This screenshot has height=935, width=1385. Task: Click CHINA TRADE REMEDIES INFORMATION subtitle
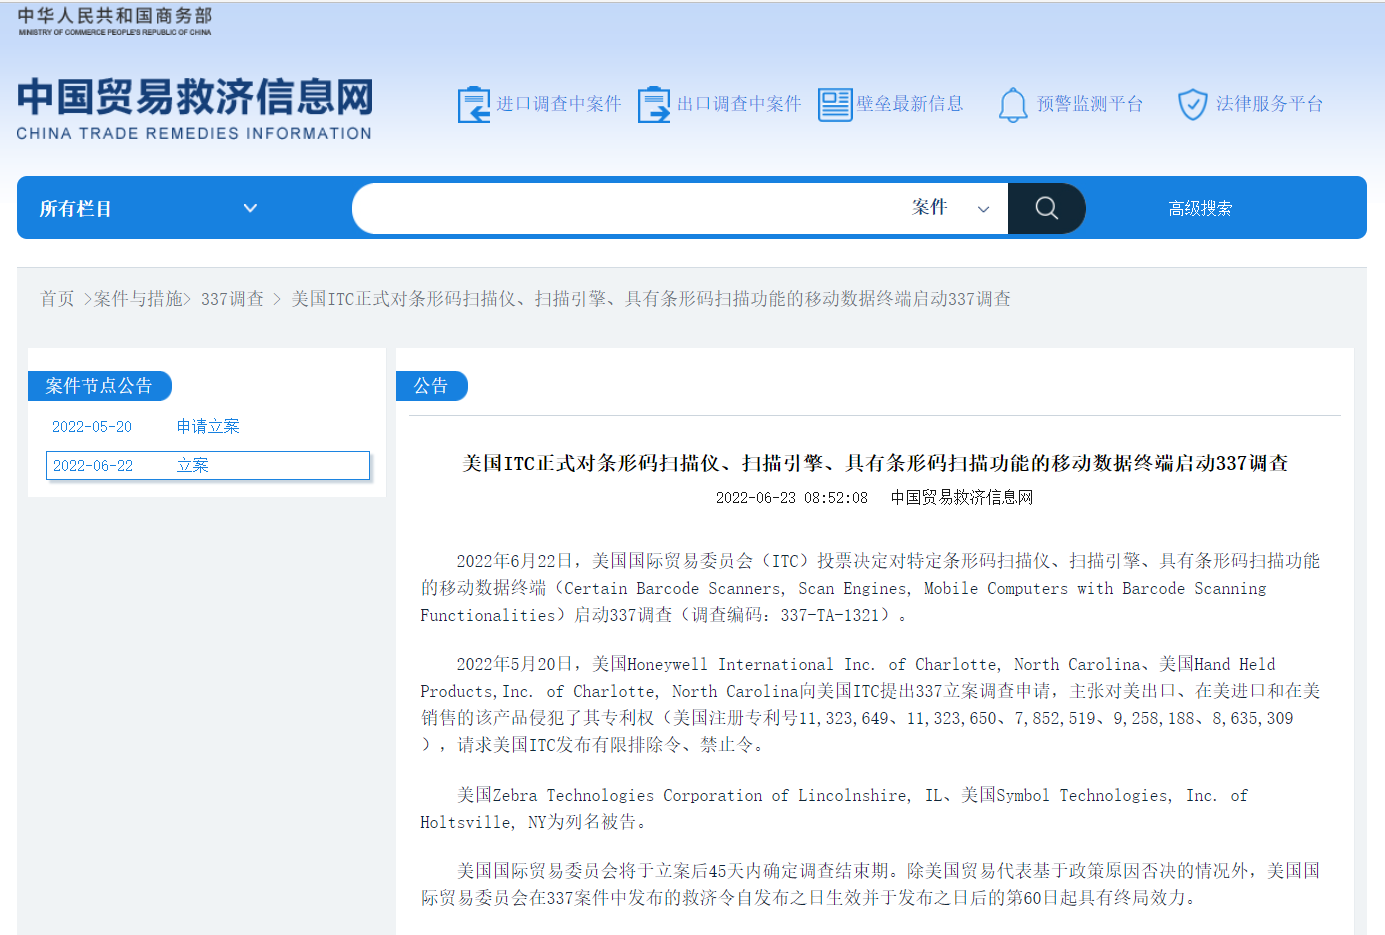click(194, 133)
